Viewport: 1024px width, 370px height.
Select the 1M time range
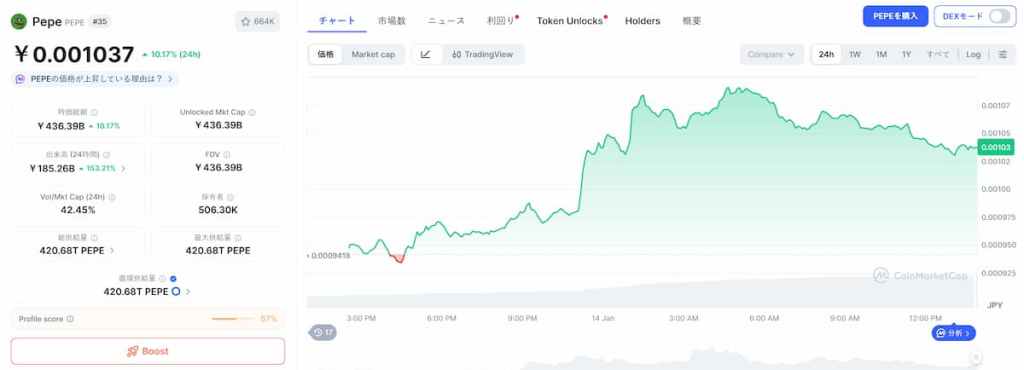pyautogui.click(x=881, y=55)
